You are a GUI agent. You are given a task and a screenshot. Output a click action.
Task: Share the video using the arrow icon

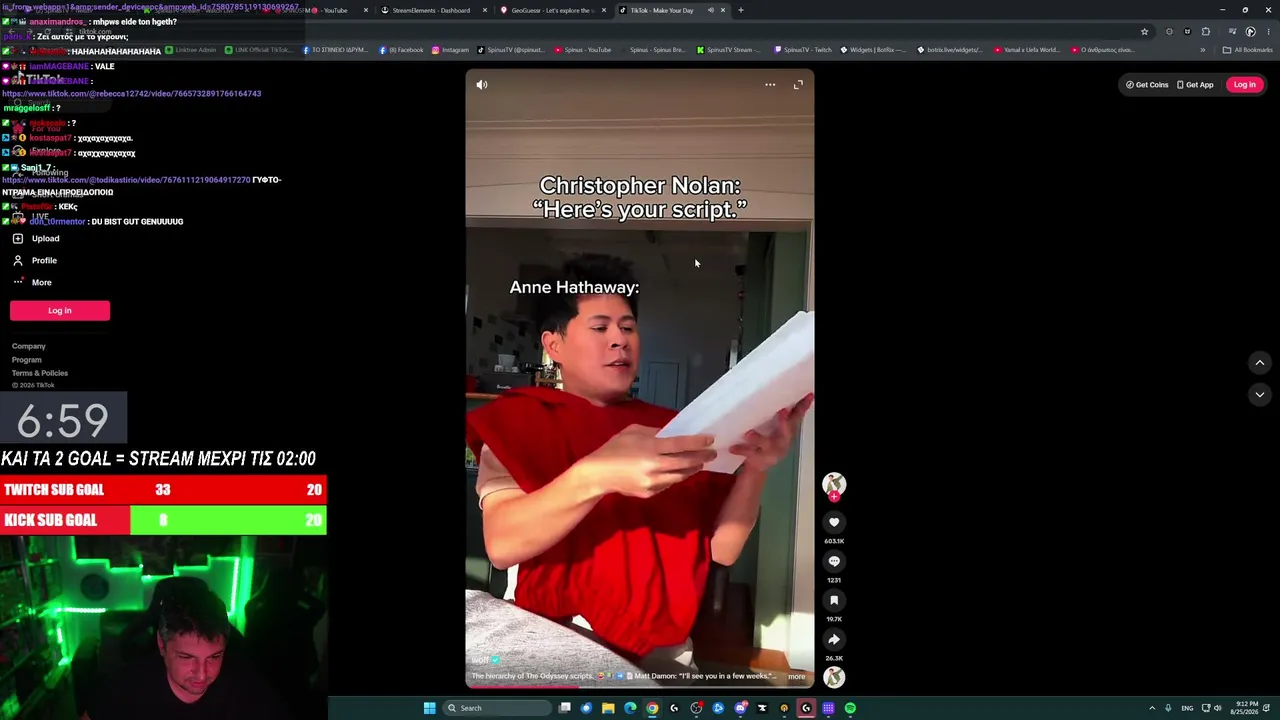point(834,639)
